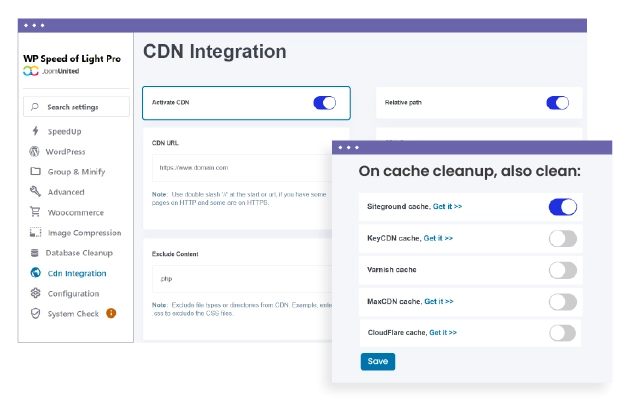Select Cdn Integration menu item
This screenshot has height=401, width=630.
tap(77, 273)
